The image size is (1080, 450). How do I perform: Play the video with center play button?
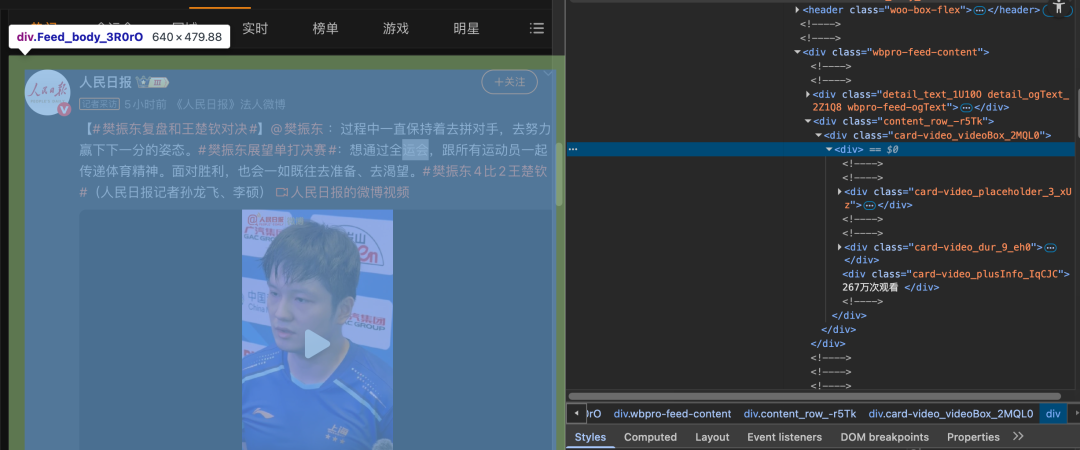(x=317, y=345)
